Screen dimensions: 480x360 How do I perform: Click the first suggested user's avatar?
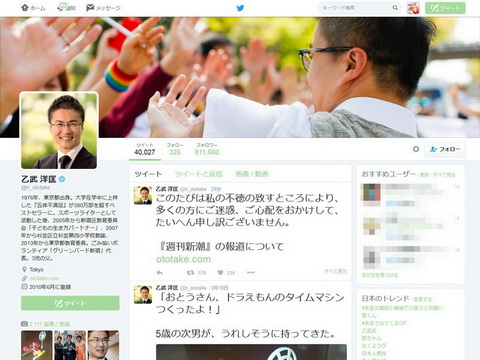tap(372, 194)
